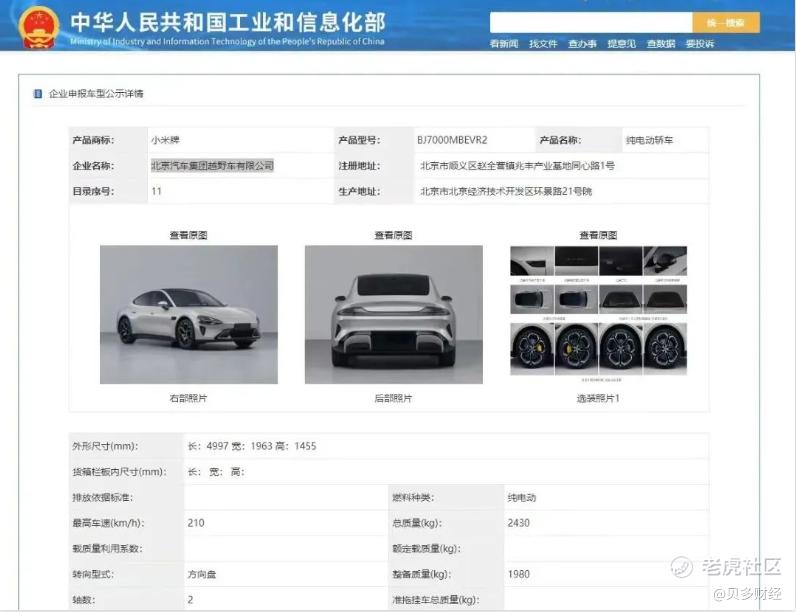This screenshot has height=612, width=796.
Task: Click the 右部照片 caption
Action: [188, 398]
